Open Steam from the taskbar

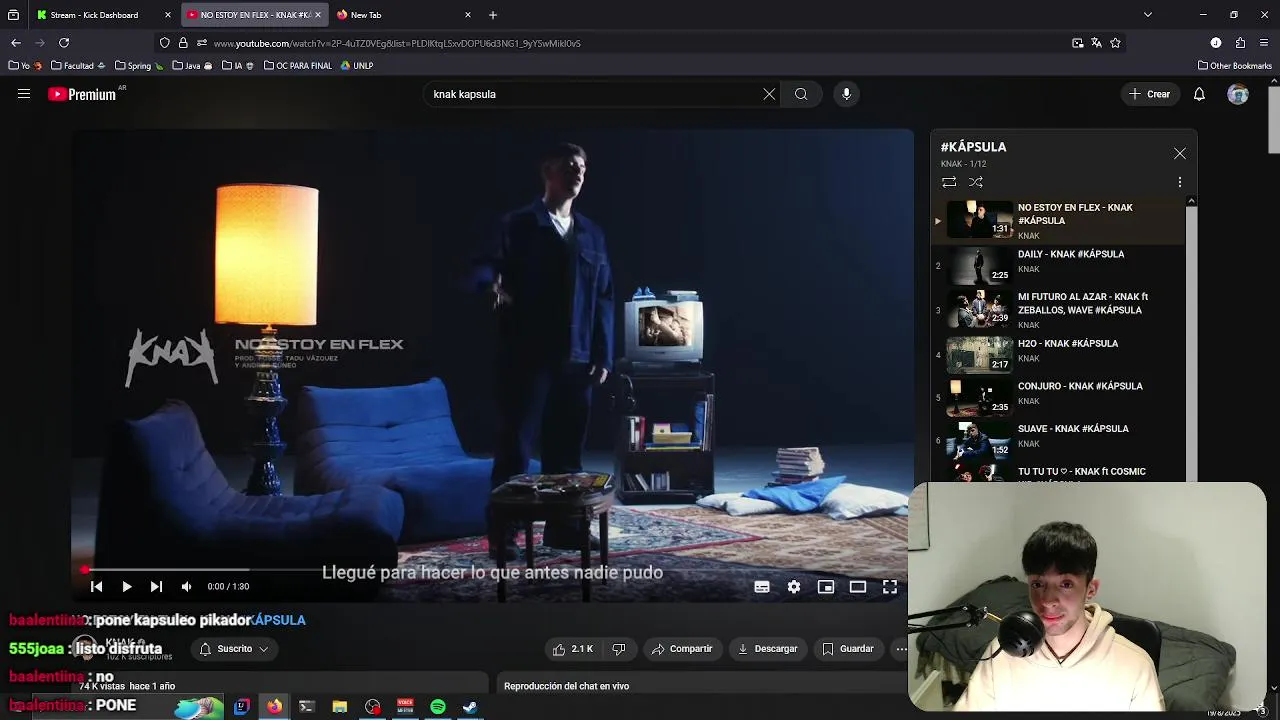(470, 707)
